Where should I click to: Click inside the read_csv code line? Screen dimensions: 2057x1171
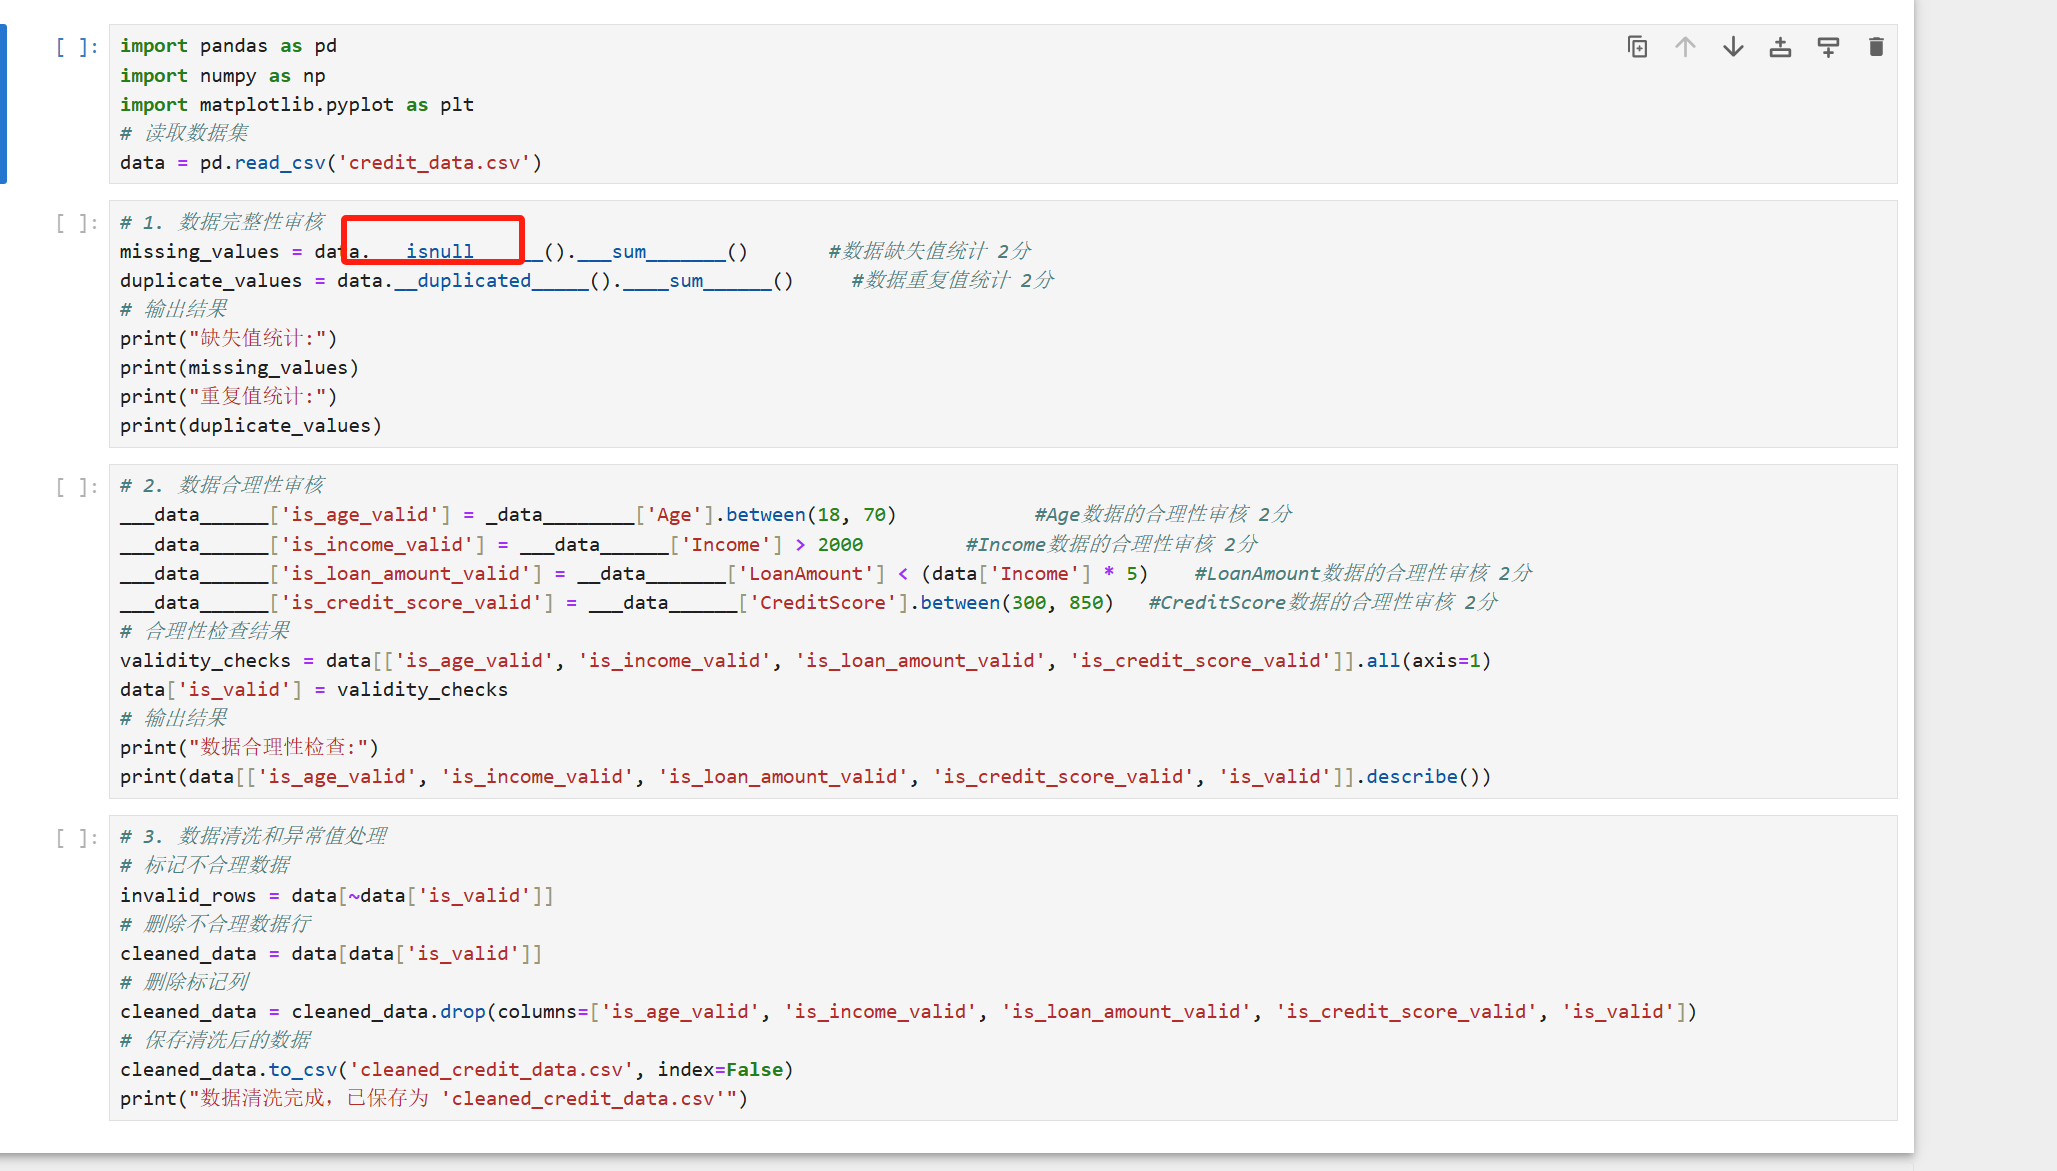tap(330, 163)
